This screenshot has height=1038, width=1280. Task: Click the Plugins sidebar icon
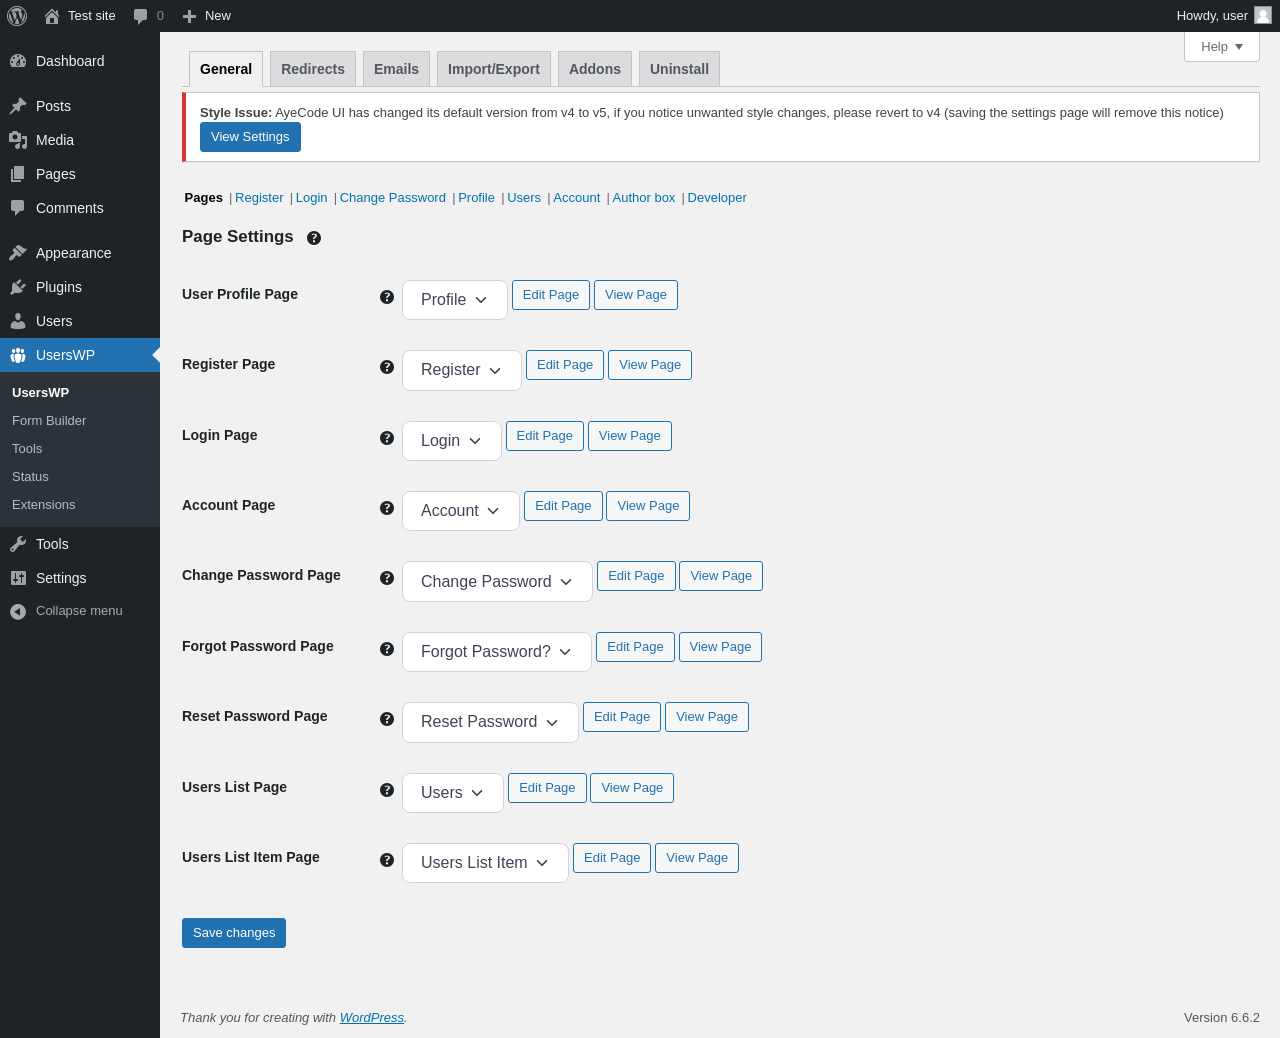[x=18, y=287]
